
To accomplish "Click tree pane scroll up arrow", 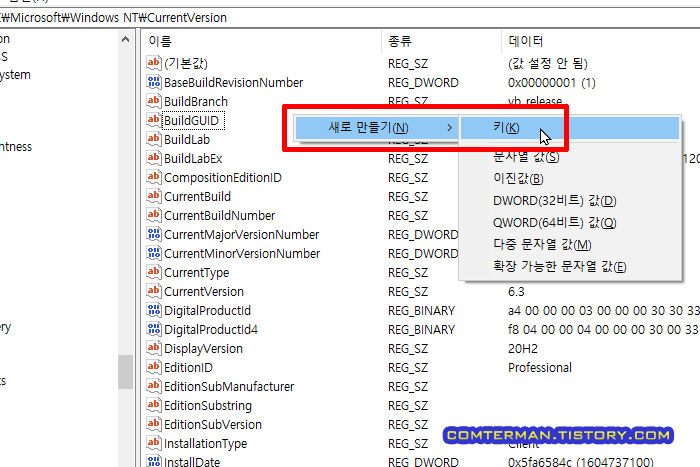I will tap(125, 40).
